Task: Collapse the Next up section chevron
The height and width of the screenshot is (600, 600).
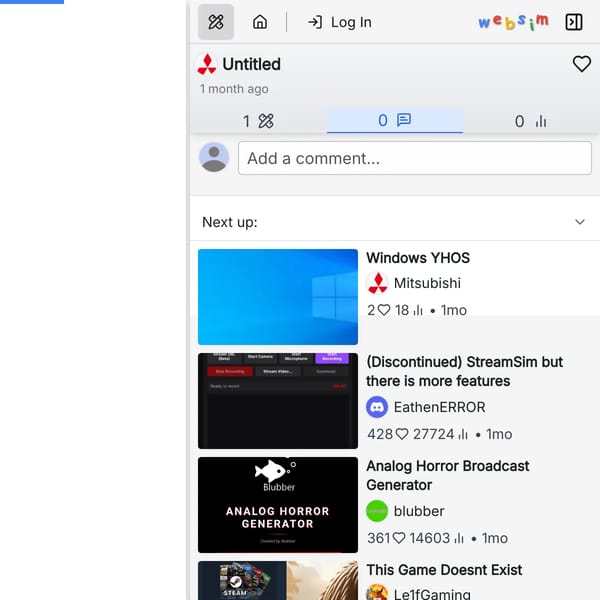Action: tap(580, 222)
